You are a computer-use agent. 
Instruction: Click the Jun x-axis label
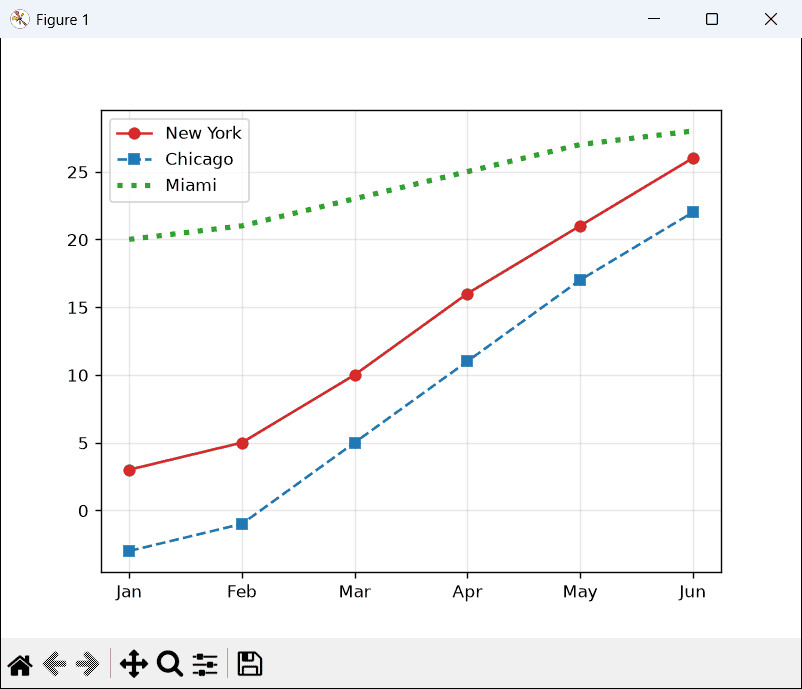[x=692, y=592]
